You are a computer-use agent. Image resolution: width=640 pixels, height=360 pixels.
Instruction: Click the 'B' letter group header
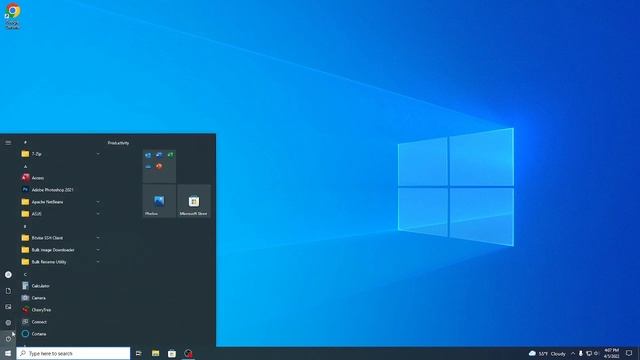pos(25,227)
